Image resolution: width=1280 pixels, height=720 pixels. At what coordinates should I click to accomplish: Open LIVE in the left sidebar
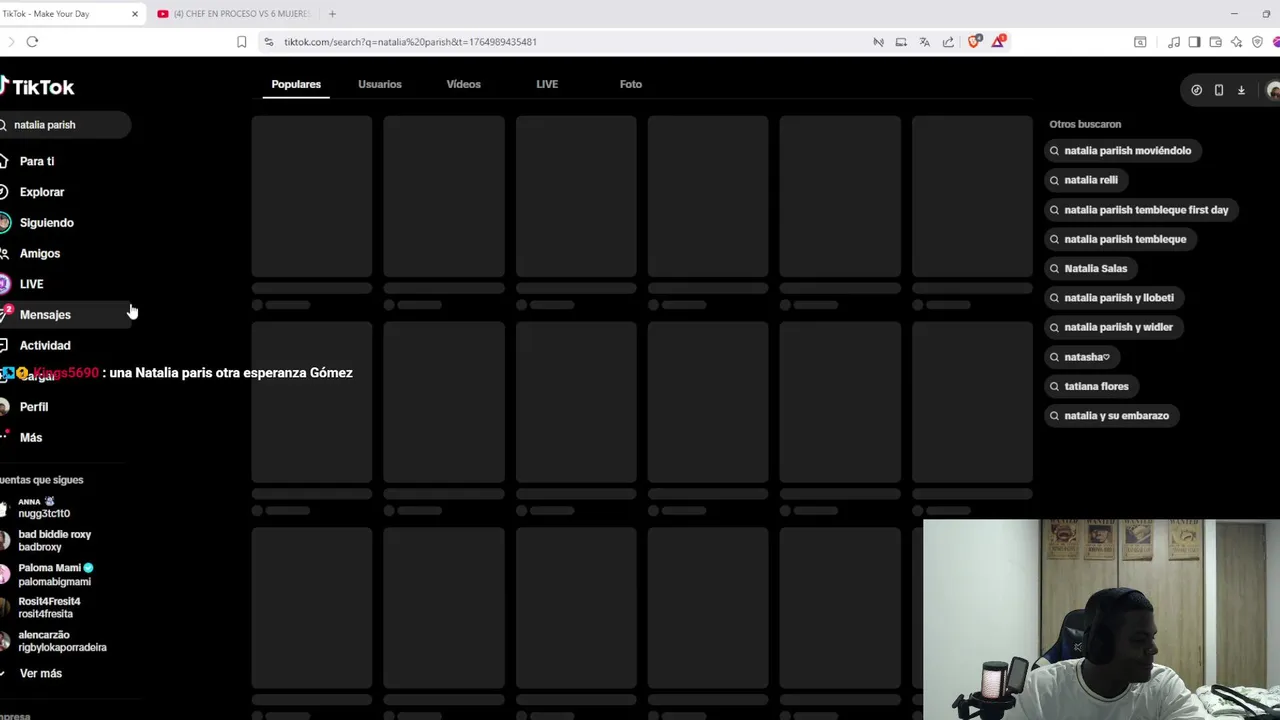(x=31, y=284)
